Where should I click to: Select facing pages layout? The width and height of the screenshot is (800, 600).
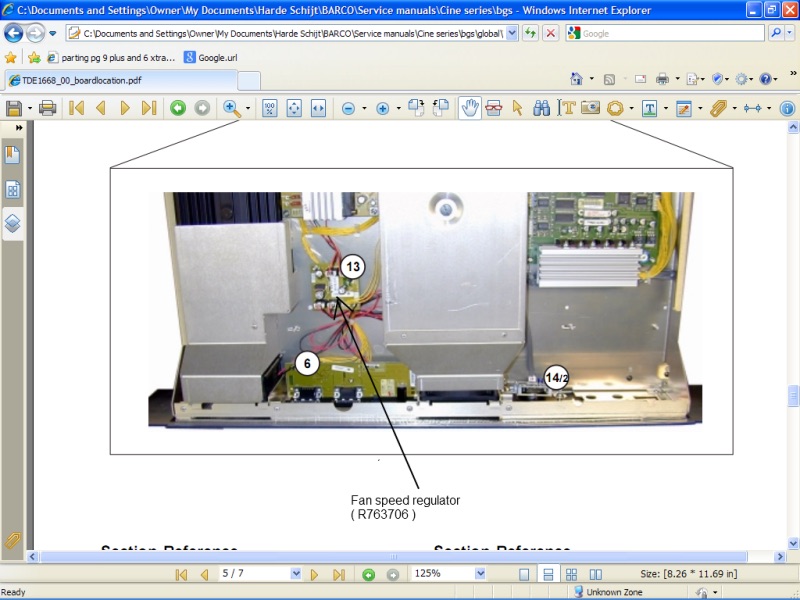tap(595, 574)
